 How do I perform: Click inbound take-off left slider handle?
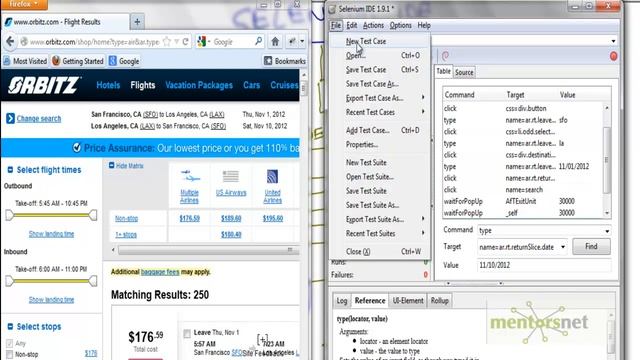coord(9,281)
